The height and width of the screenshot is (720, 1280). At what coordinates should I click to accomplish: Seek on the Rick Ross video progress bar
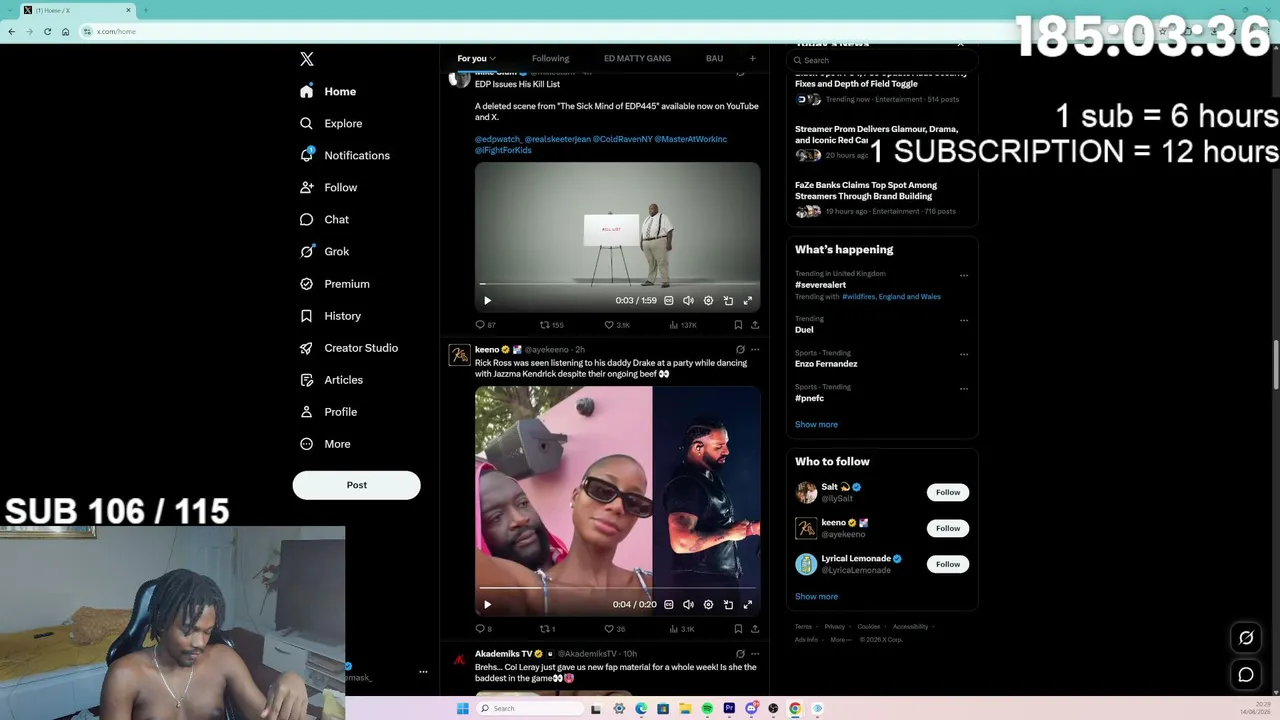(x=617, y=588)
